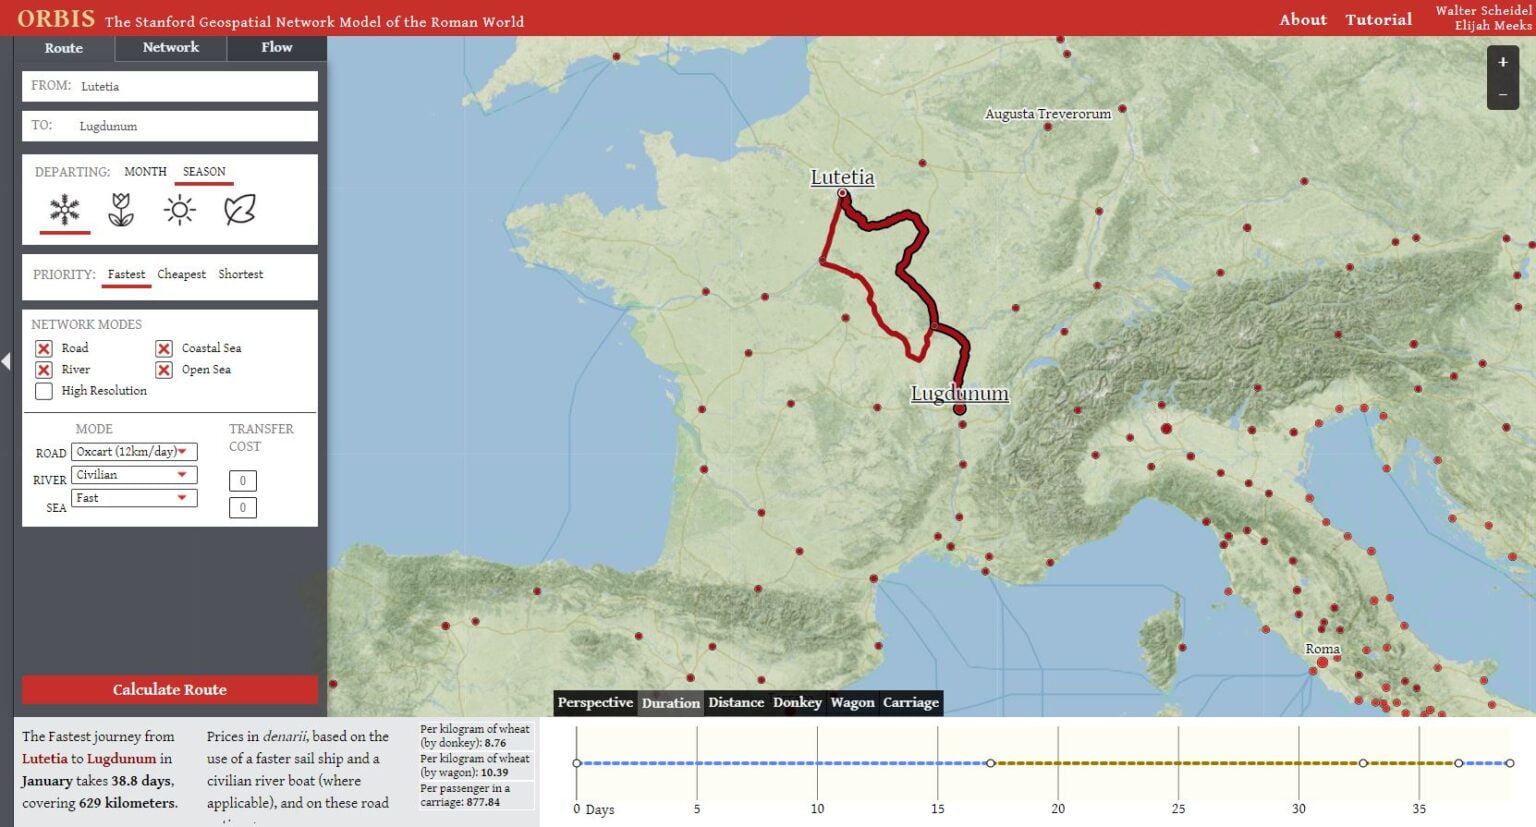
Task: Uncheck the Open Sea network mode
Action: (163, 370)
